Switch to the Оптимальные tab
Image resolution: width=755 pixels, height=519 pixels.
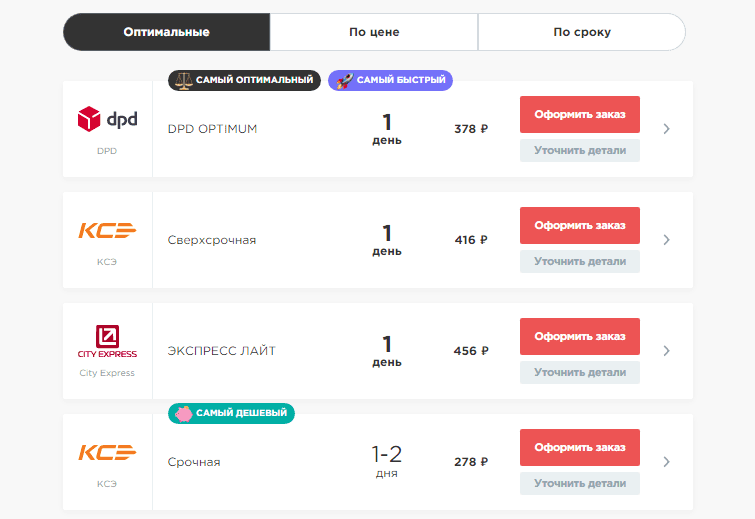coord(166,32)
